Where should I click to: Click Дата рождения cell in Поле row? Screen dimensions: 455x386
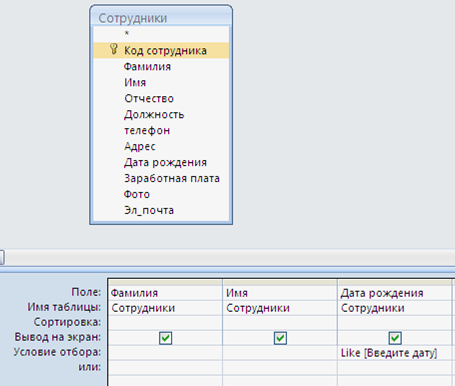[x=395, y=293]
